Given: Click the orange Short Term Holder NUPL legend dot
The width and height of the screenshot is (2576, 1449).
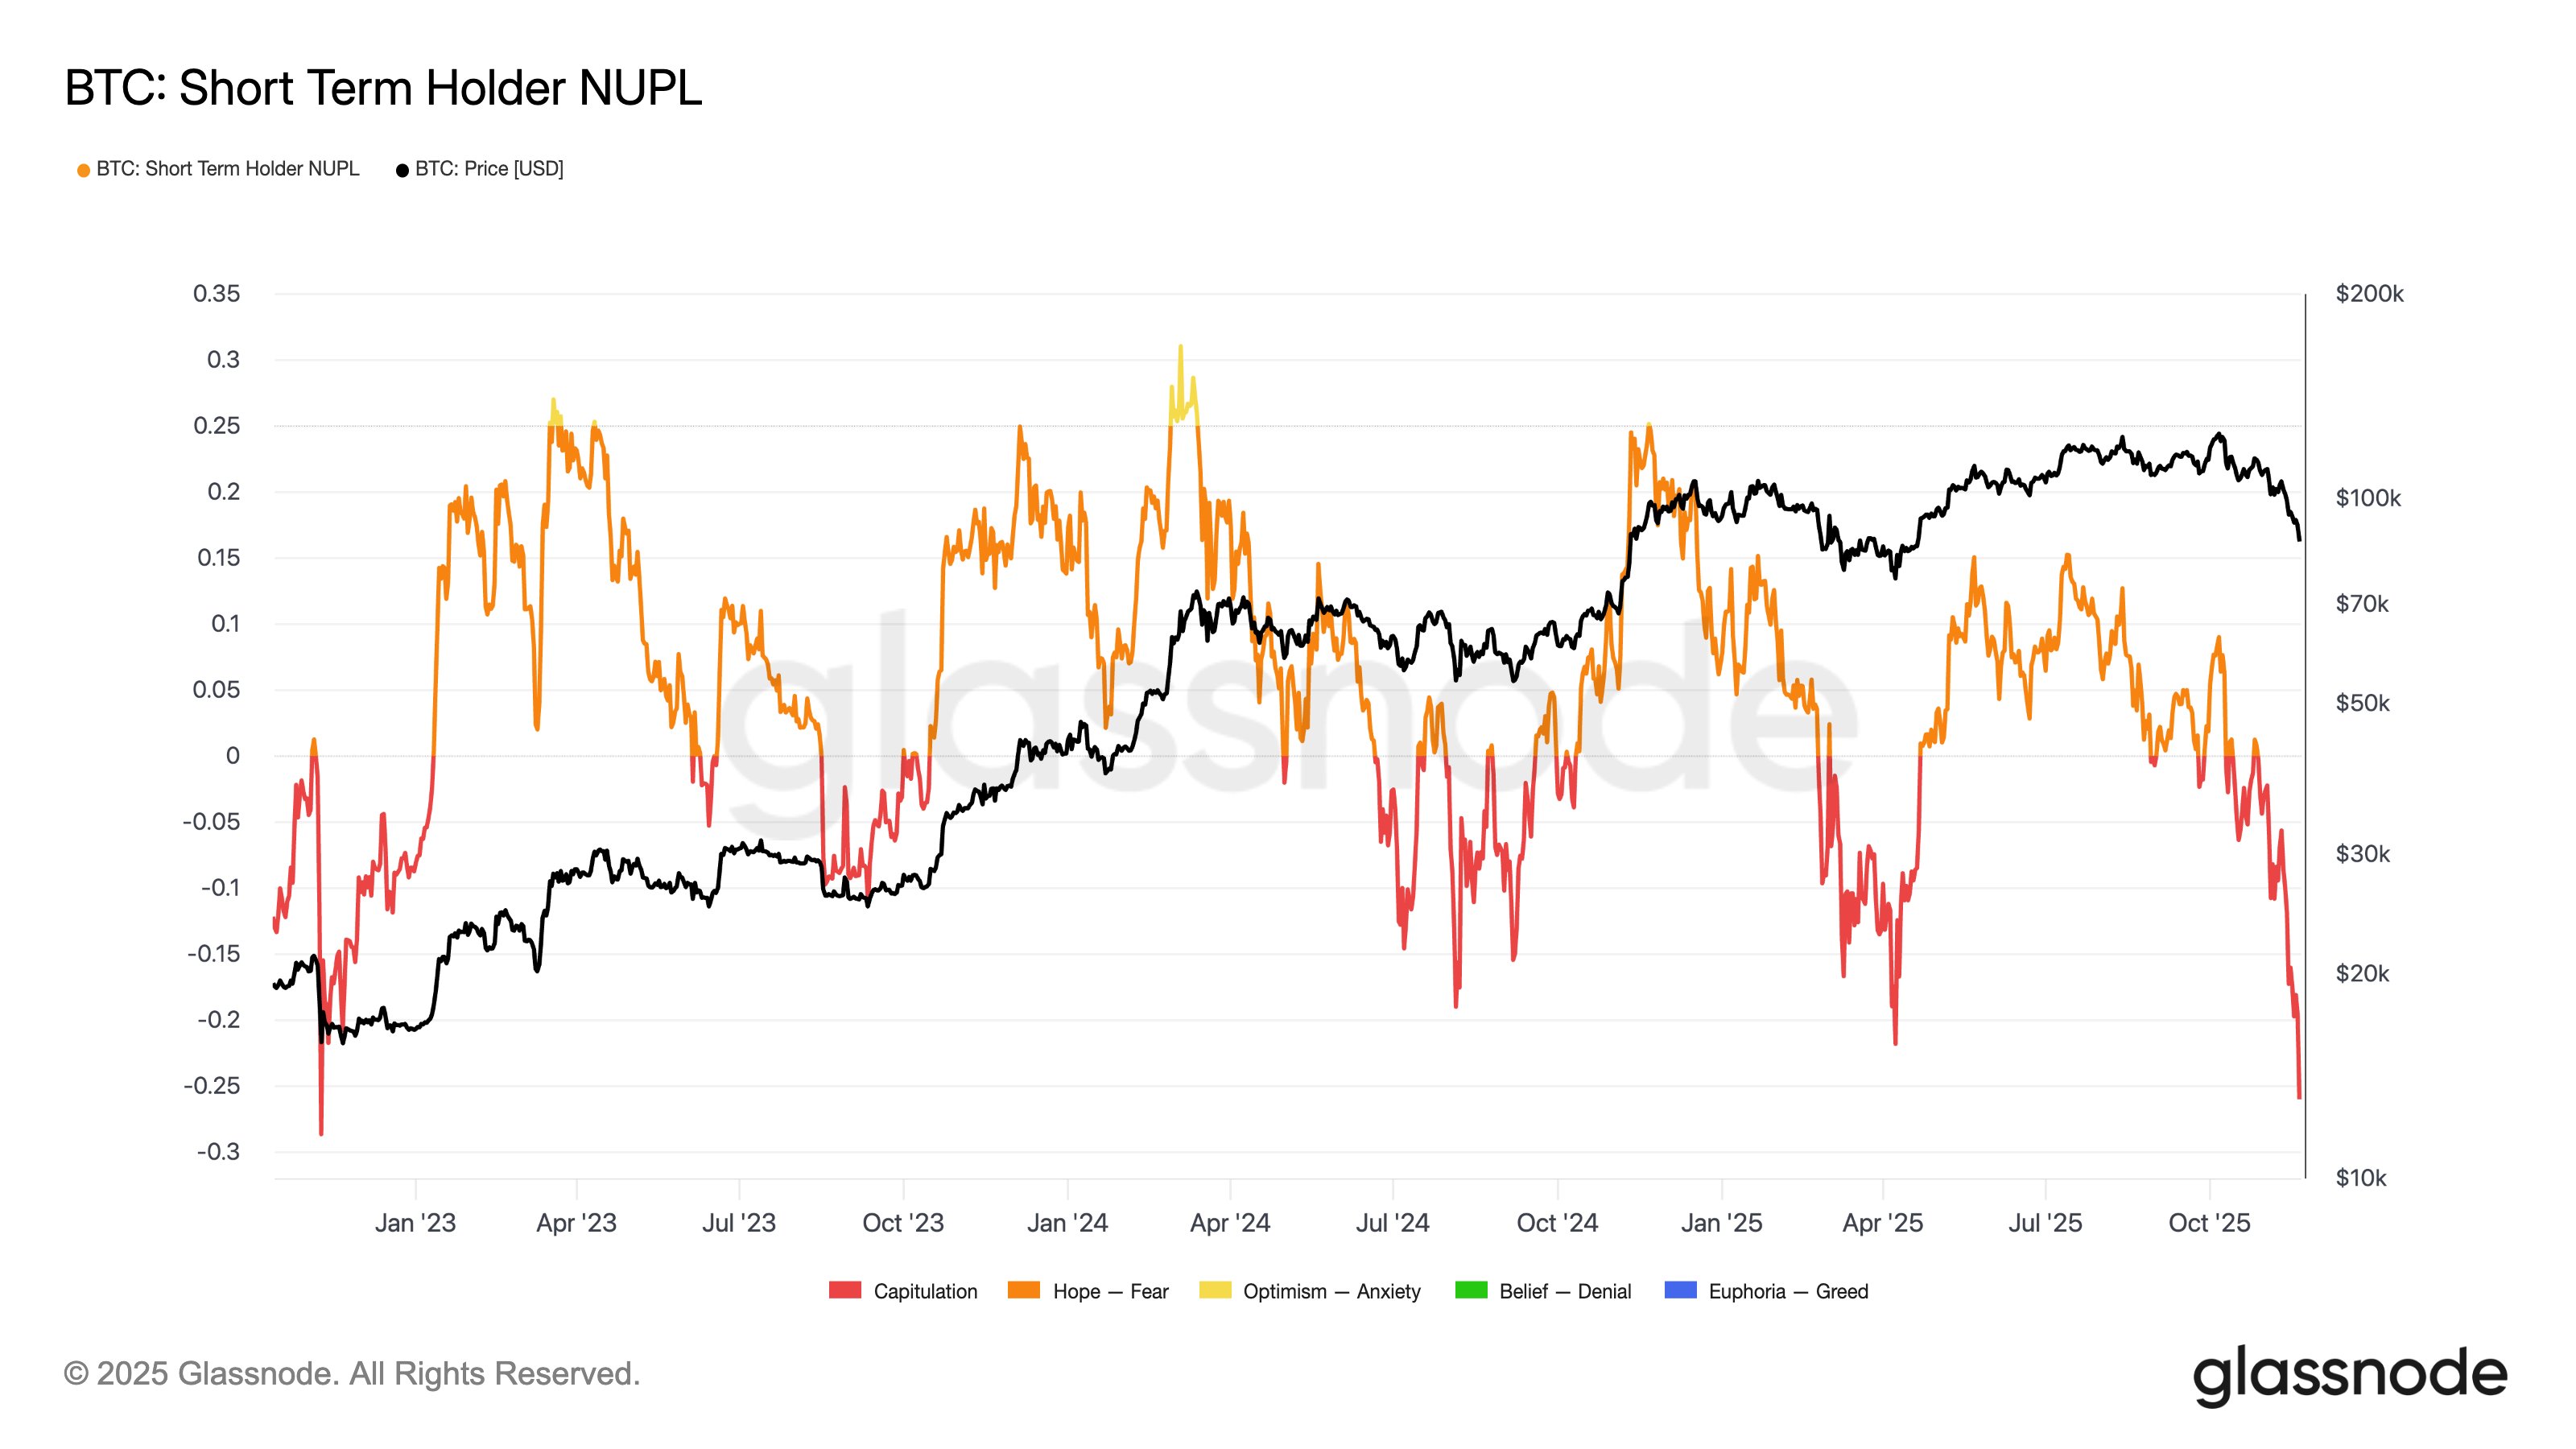Looking at the screenshot, I should (84, 170).
